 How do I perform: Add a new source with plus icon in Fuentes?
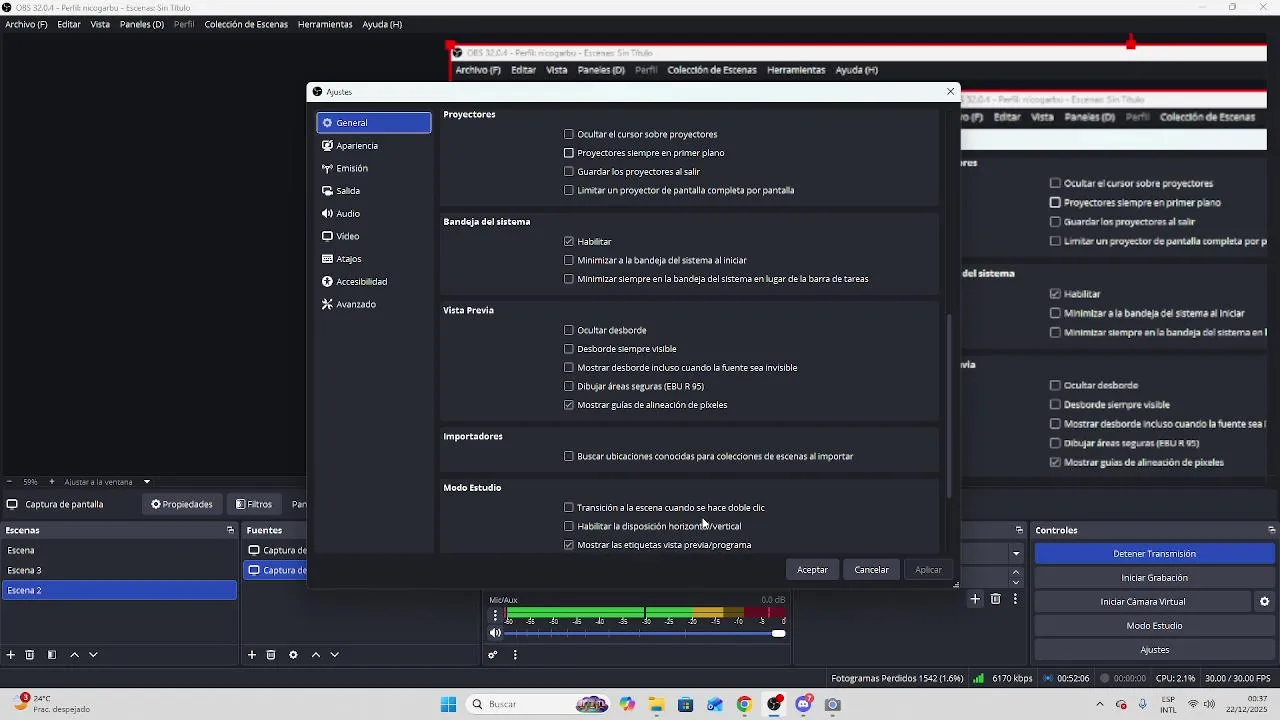(252, 655)
